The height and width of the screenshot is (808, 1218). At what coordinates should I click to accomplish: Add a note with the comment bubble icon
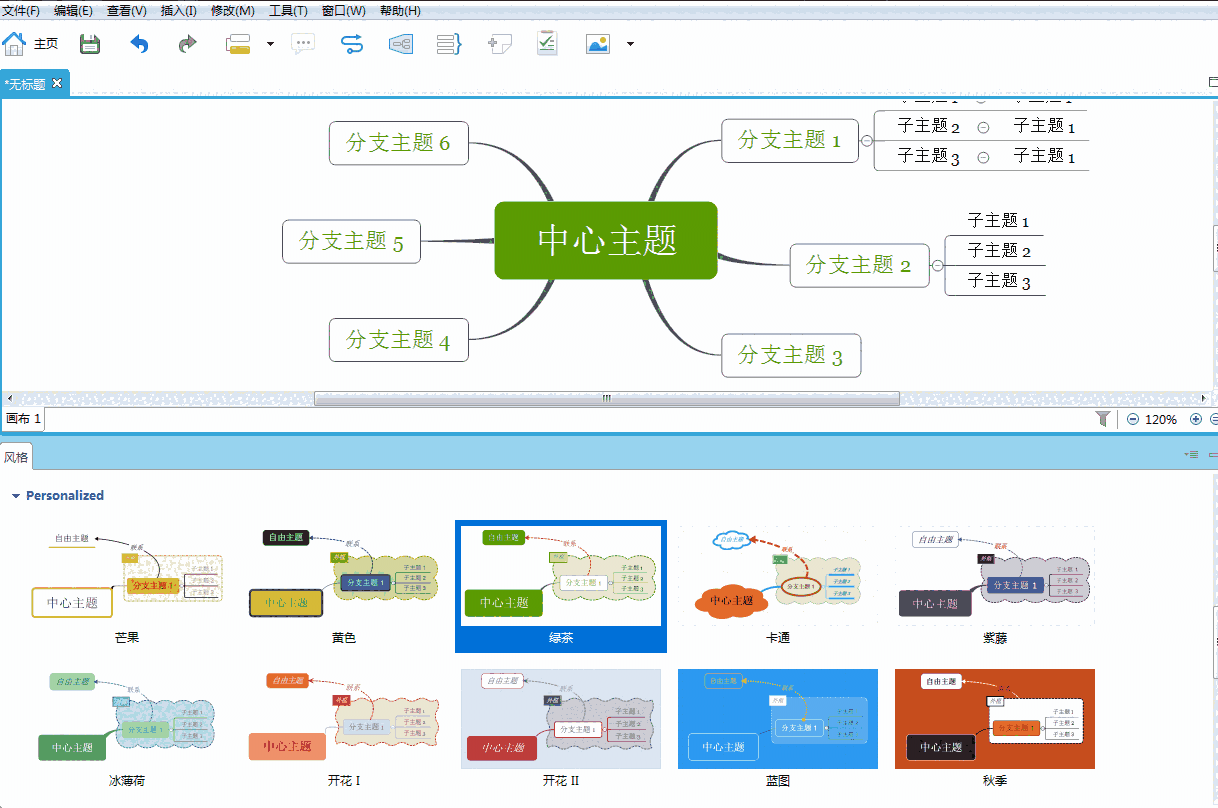pos(303,43)
